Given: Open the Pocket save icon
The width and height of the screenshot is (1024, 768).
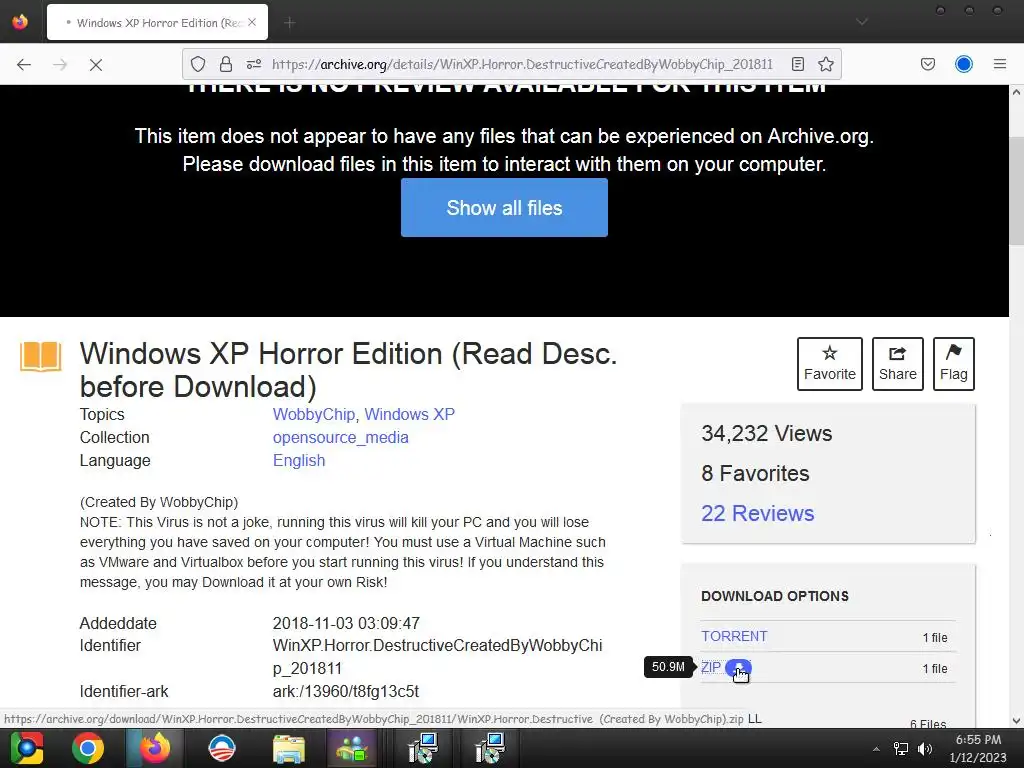Looking at the screenshot, I should click(928, 64).
